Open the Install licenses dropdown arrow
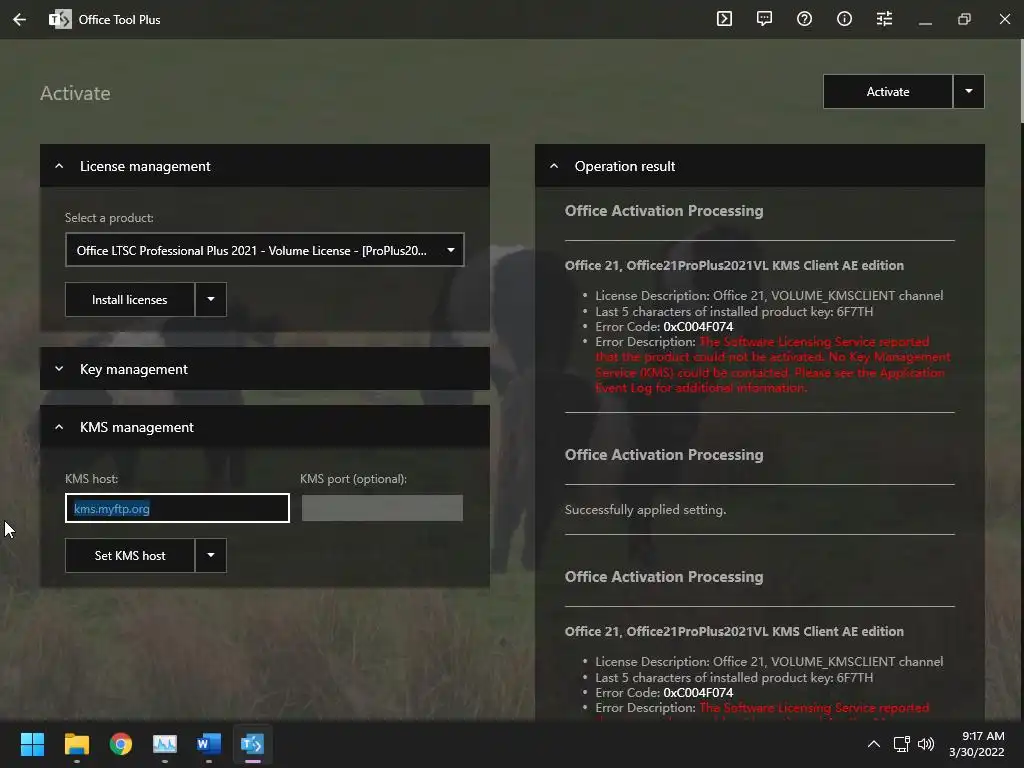Screen dimensions: 1024x768 coord(211,300)
